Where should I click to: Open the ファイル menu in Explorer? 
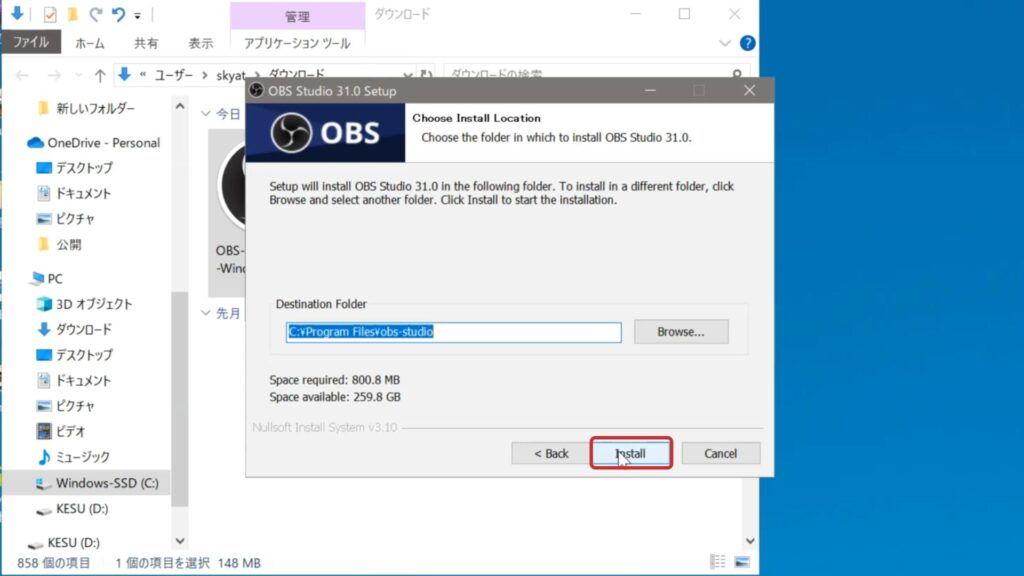[31, 43]
